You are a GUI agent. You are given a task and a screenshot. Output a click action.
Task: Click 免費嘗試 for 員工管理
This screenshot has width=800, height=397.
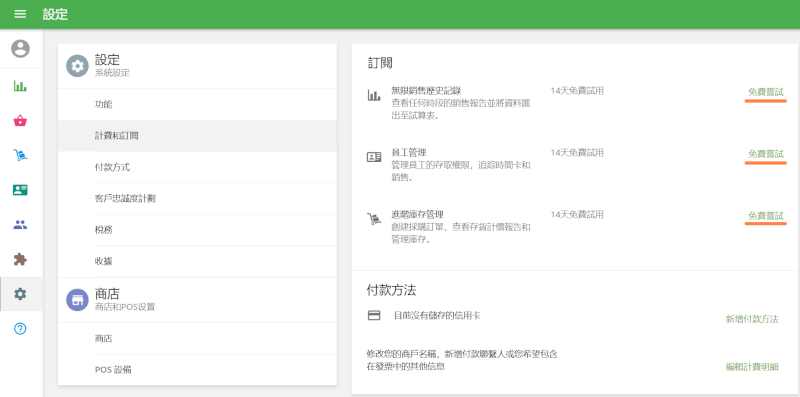point(765,154)
